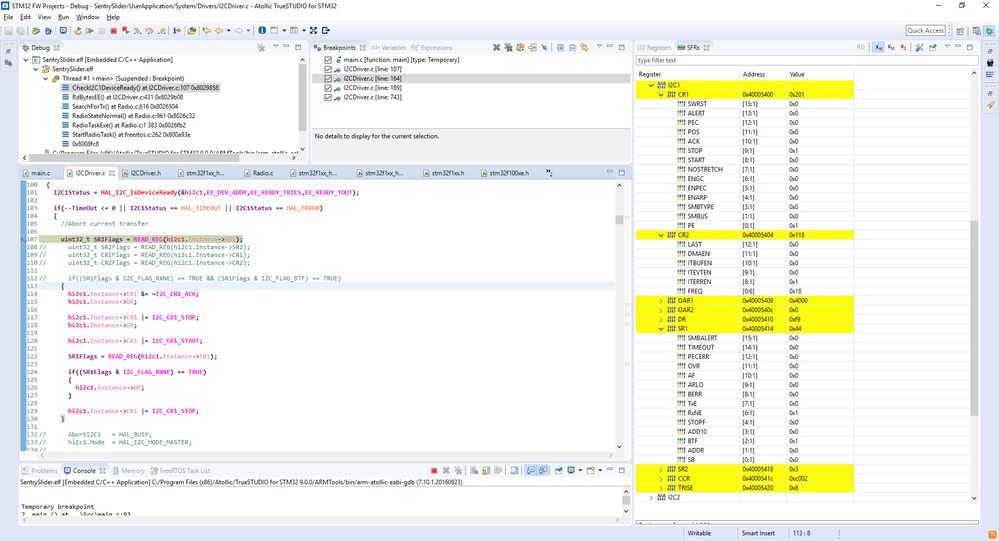Click the full screen toggle toolbar icon

[313, 31]
